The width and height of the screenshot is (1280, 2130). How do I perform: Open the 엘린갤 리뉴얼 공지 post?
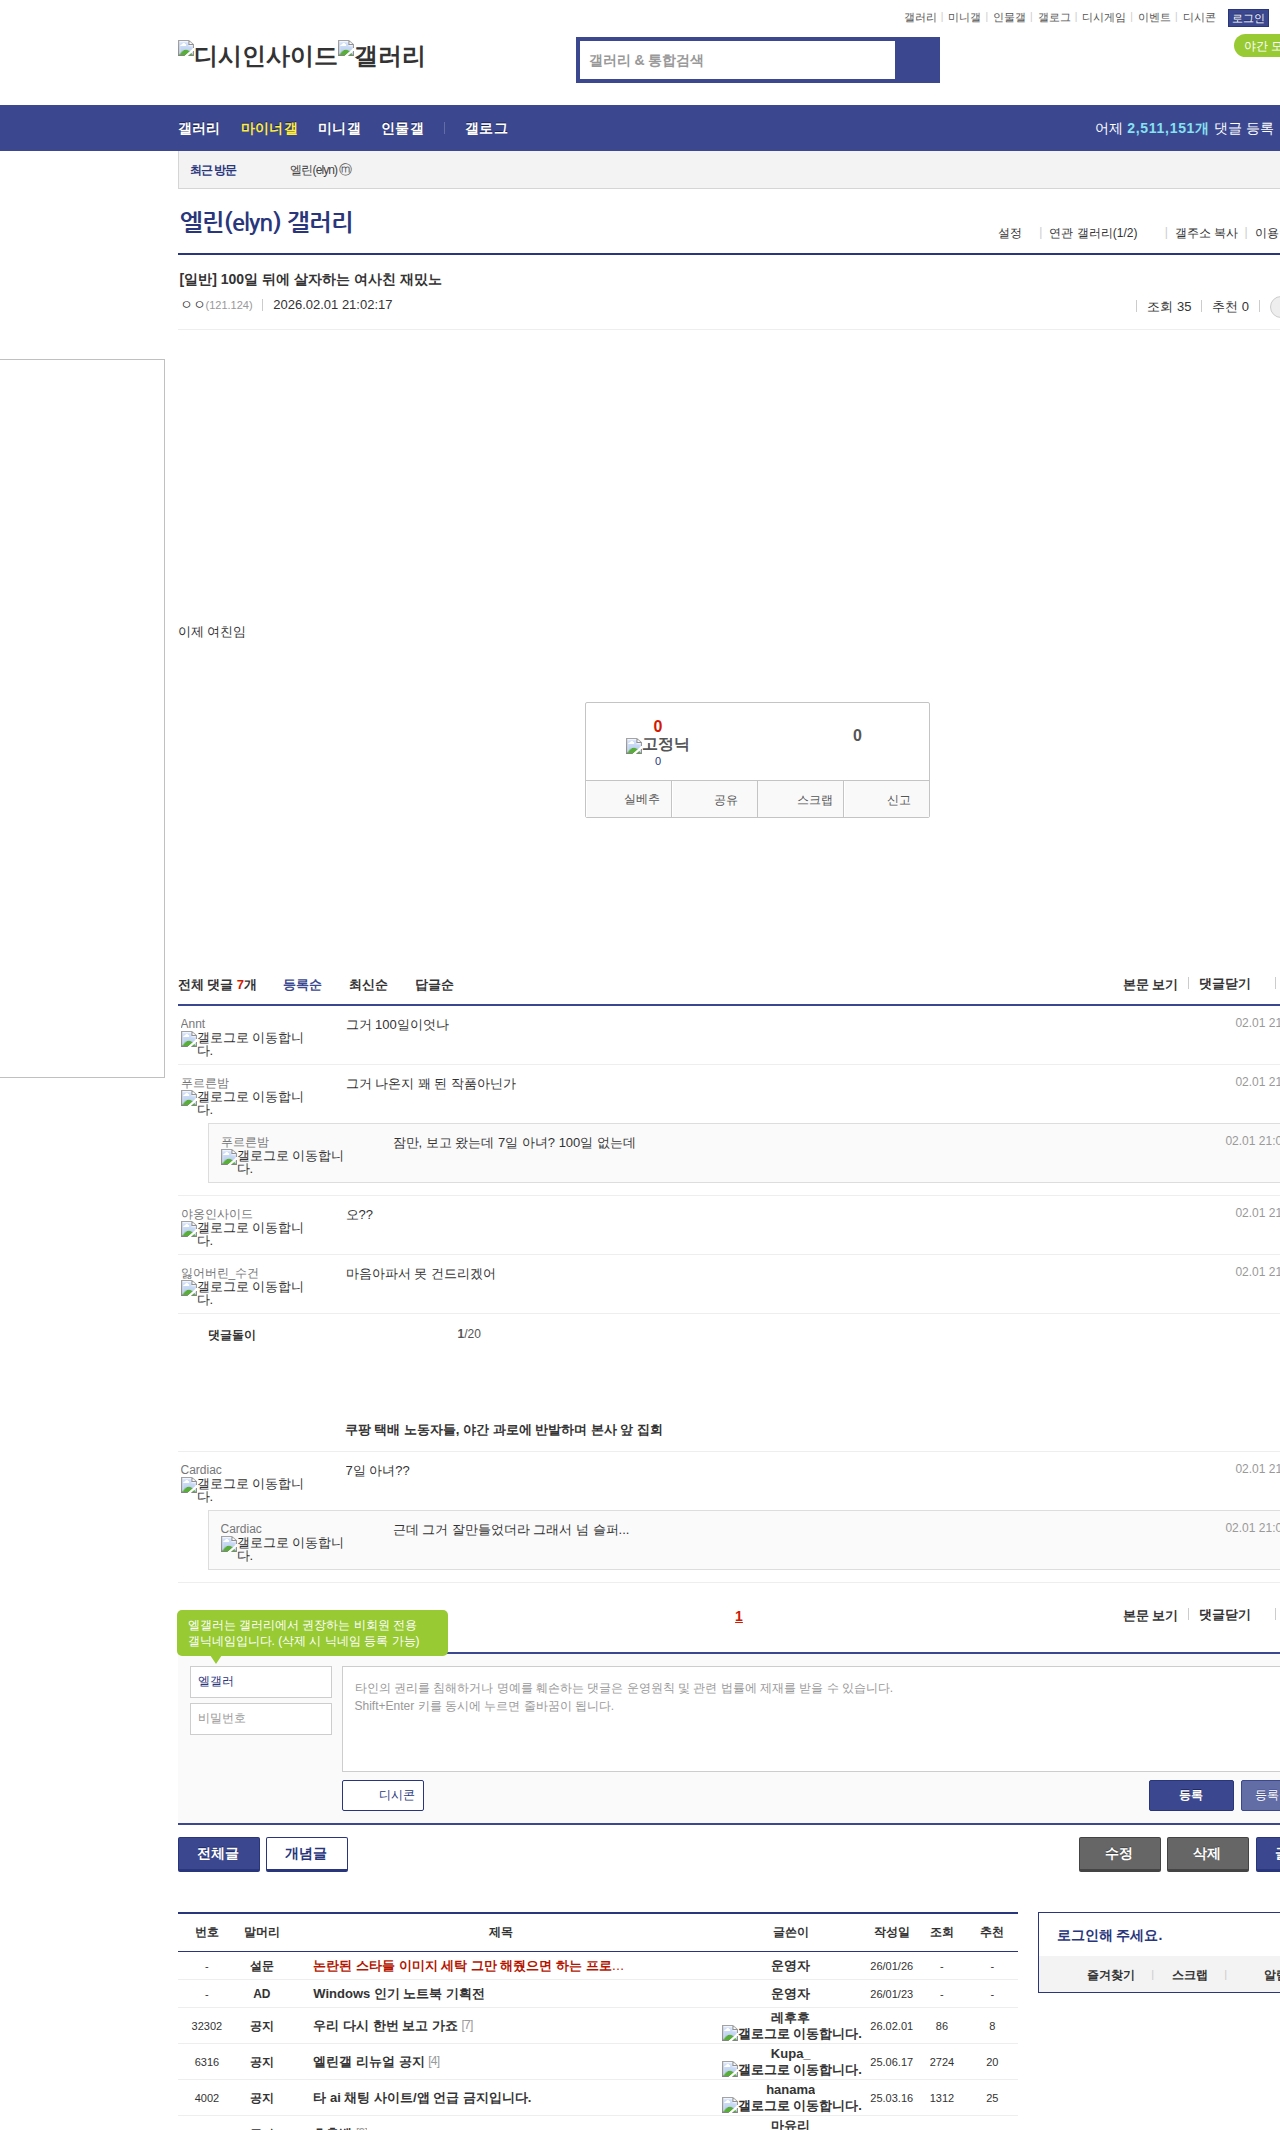coord(368,2062)
